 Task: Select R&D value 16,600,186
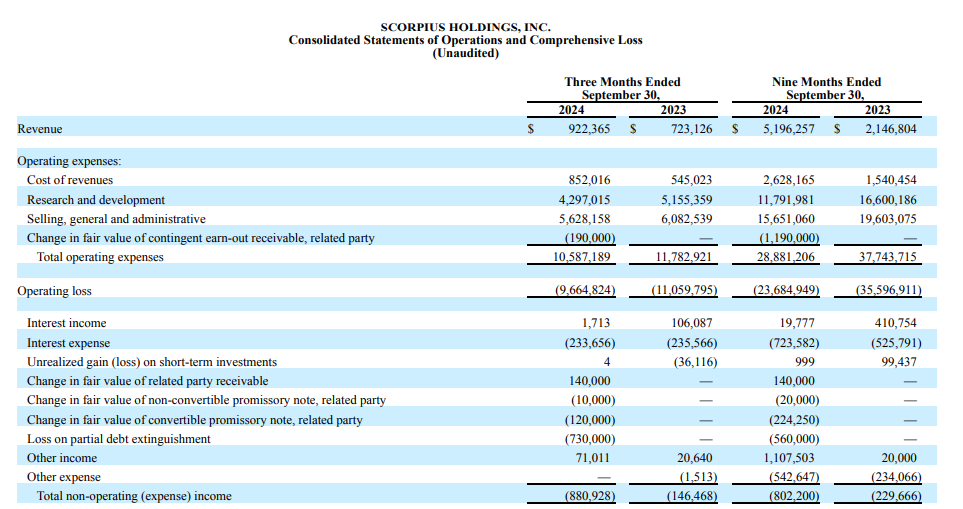tap(887, 200)
